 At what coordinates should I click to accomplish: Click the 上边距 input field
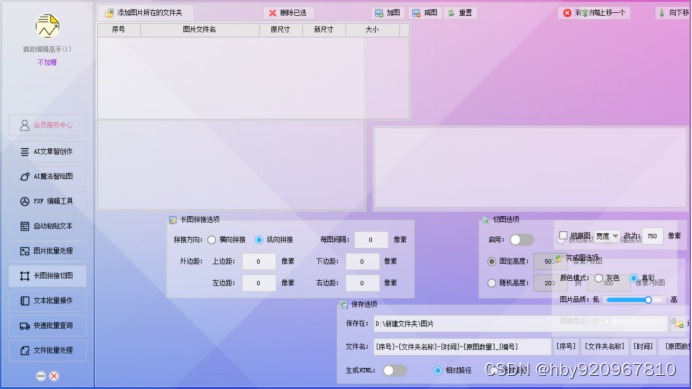click(259, 261)
